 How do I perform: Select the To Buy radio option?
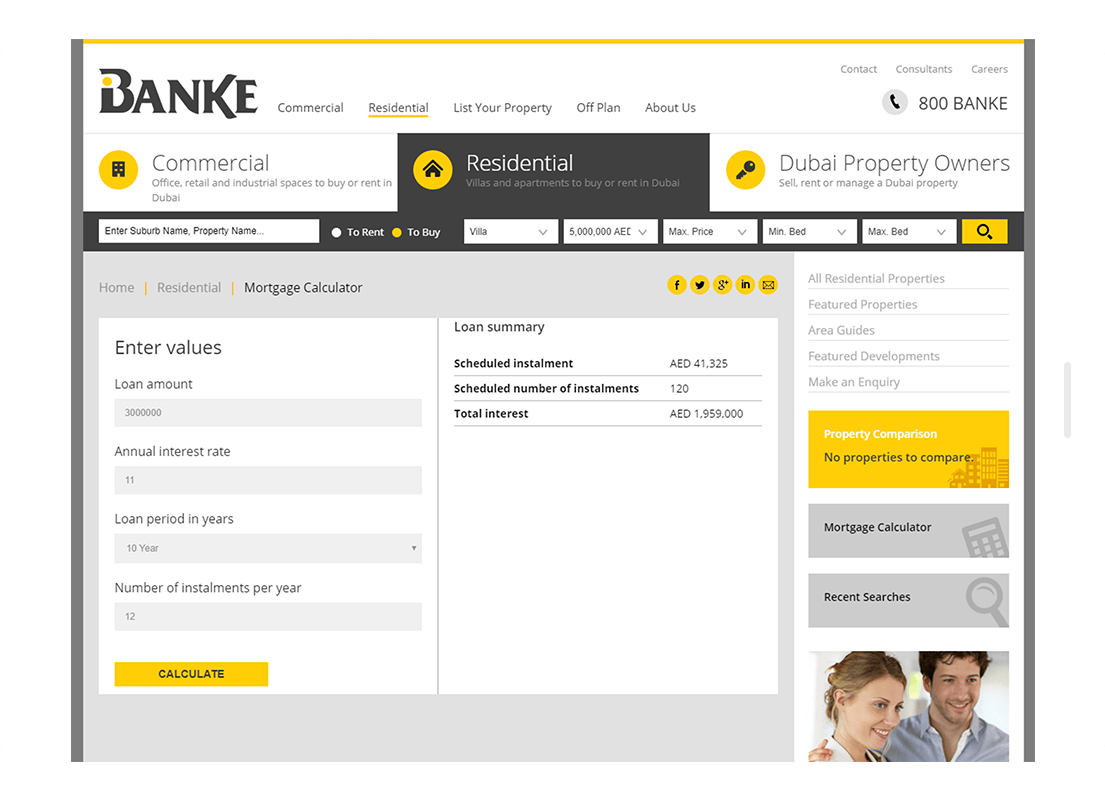pyautogui.click(x=397, y=232)
